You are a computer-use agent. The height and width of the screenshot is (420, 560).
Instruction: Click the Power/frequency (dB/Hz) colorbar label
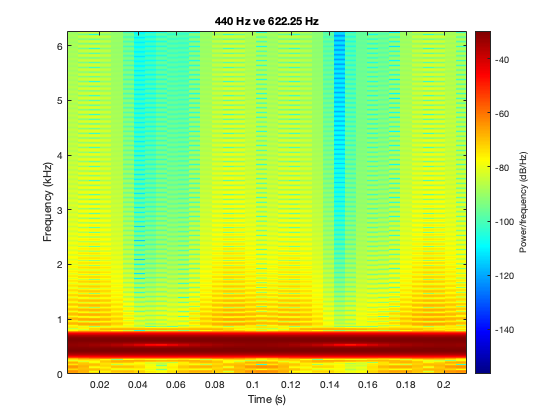coord(523,202)
